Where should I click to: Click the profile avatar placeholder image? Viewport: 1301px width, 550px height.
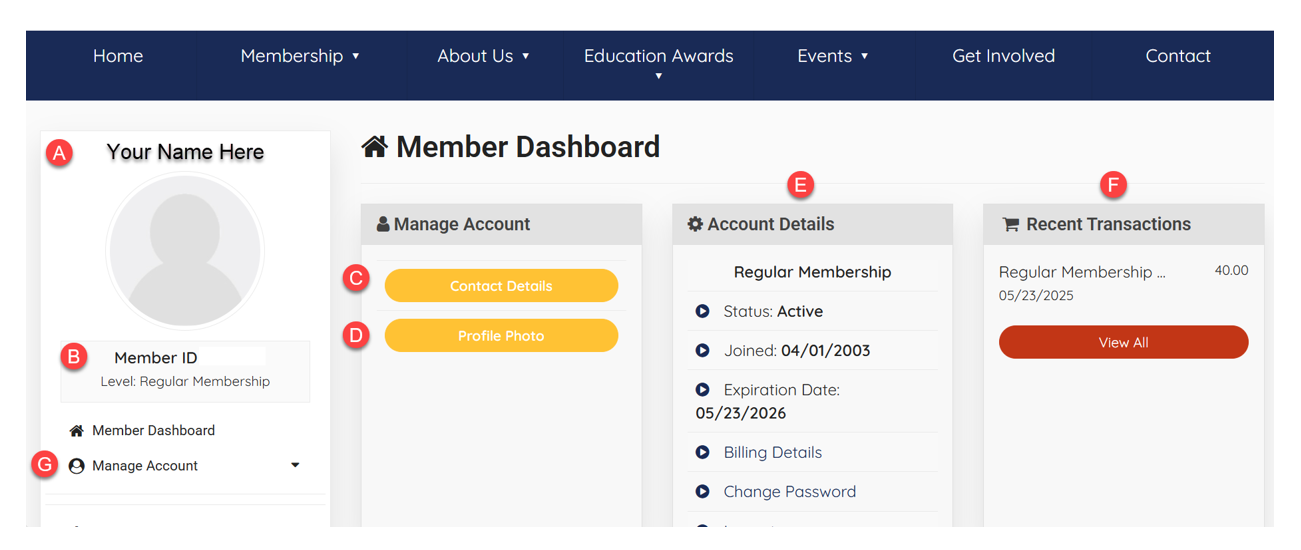point(185,251)
